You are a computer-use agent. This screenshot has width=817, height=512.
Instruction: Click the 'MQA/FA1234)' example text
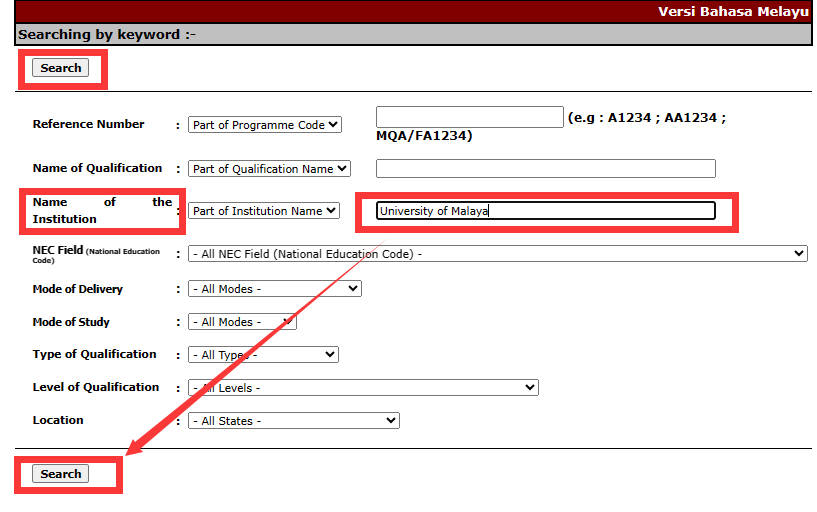coord(424,135)
